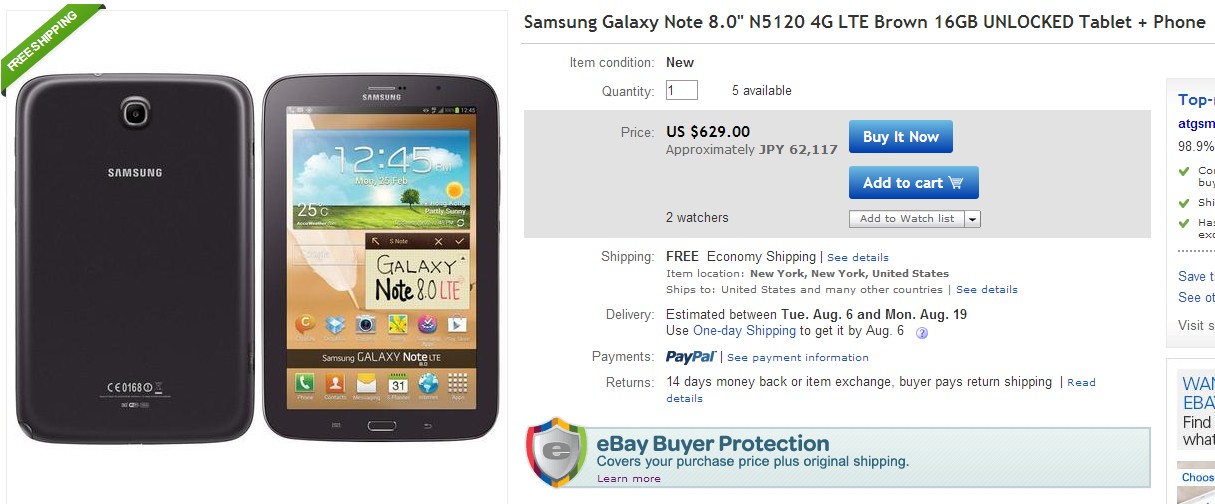Click the tablet back view product image
1215x504 pixels.
click(134, 258)
